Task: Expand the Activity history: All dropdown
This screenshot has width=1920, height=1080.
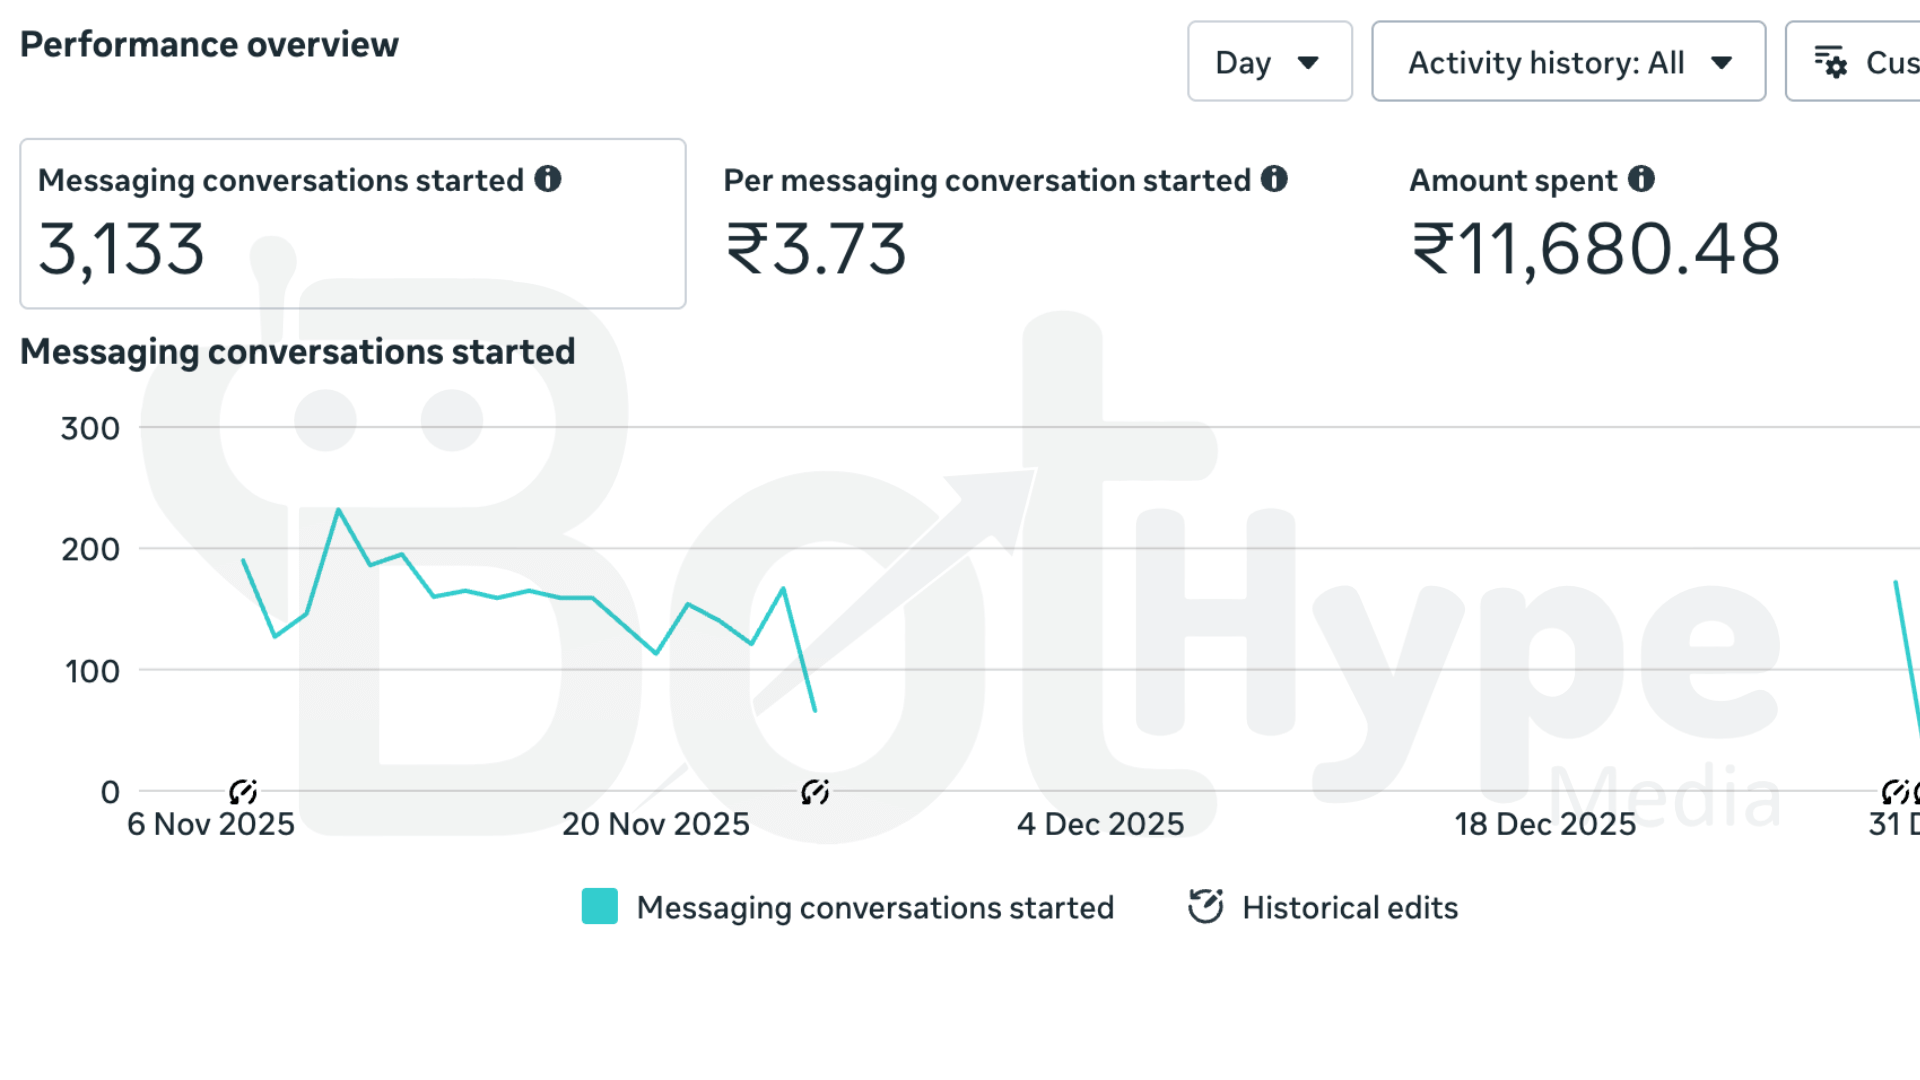Action: tap(1568, 62)
